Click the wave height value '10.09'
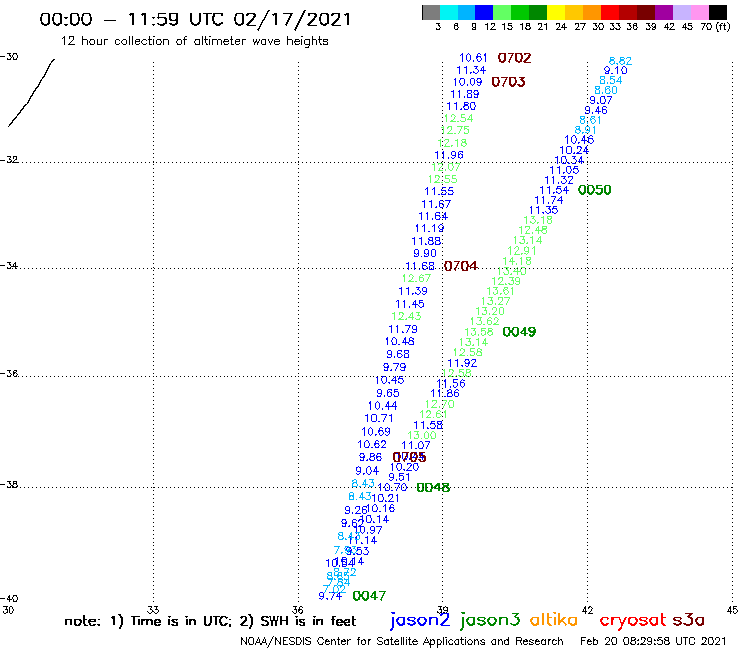Screen dimensions: 740x650 (x=468, y=82)
